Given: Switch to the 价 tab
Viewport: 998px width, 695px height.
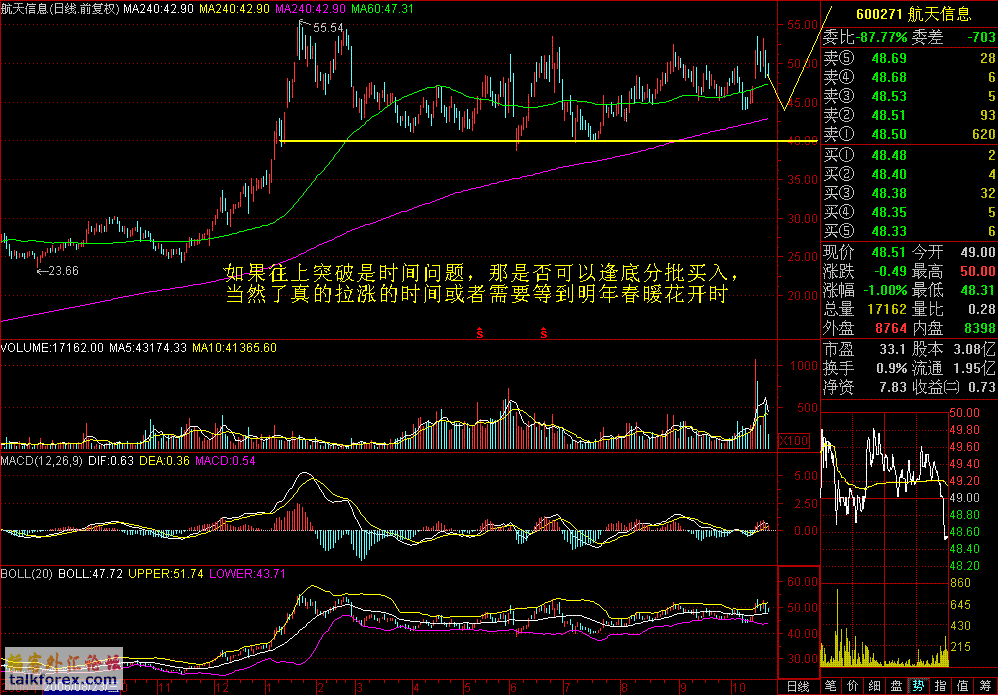Looking at the screenshot, I should (852, 686).
